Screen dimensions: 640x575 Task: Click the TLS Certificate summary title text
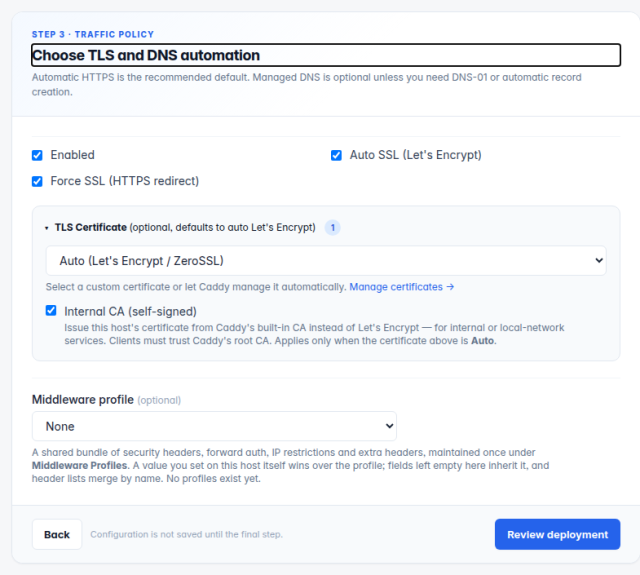click(x=185, y=227)
